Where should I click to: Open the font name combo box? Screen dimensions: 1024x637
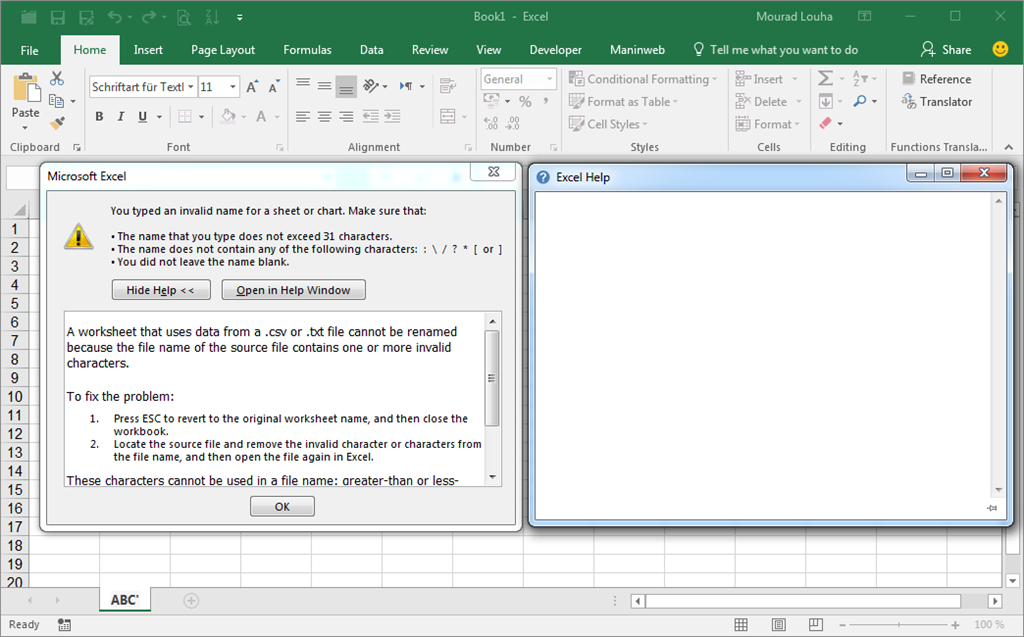tap(142, 87)
